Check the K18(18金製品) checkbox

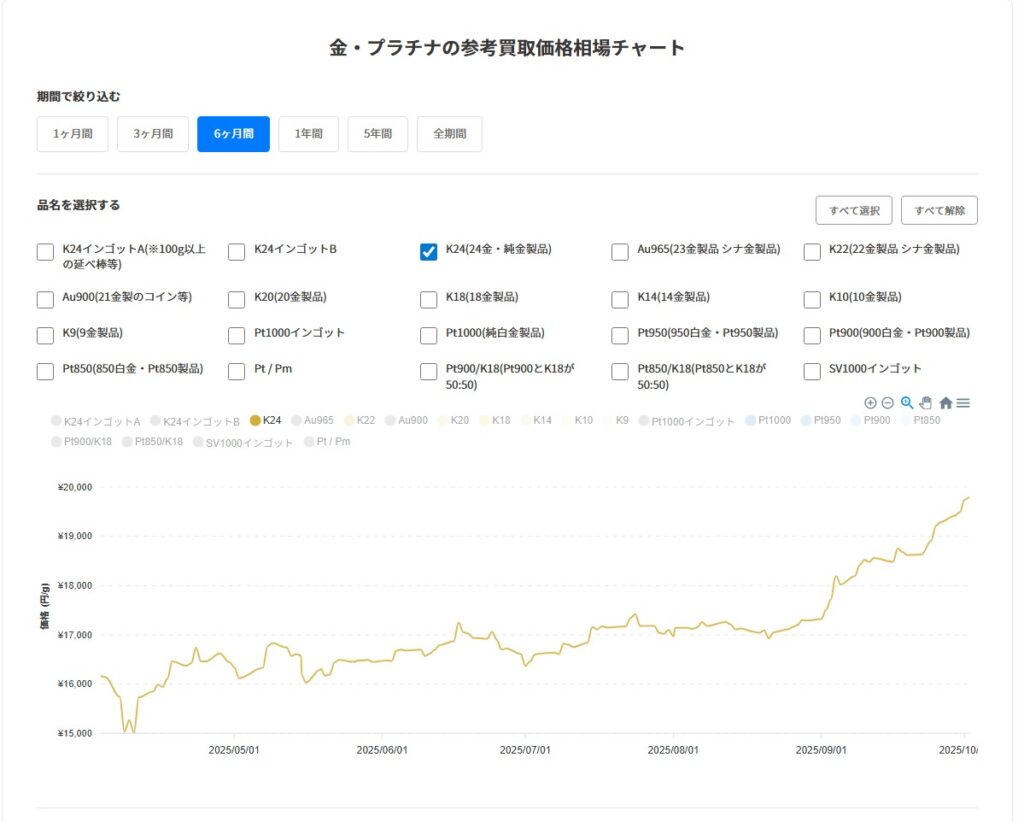429,299
